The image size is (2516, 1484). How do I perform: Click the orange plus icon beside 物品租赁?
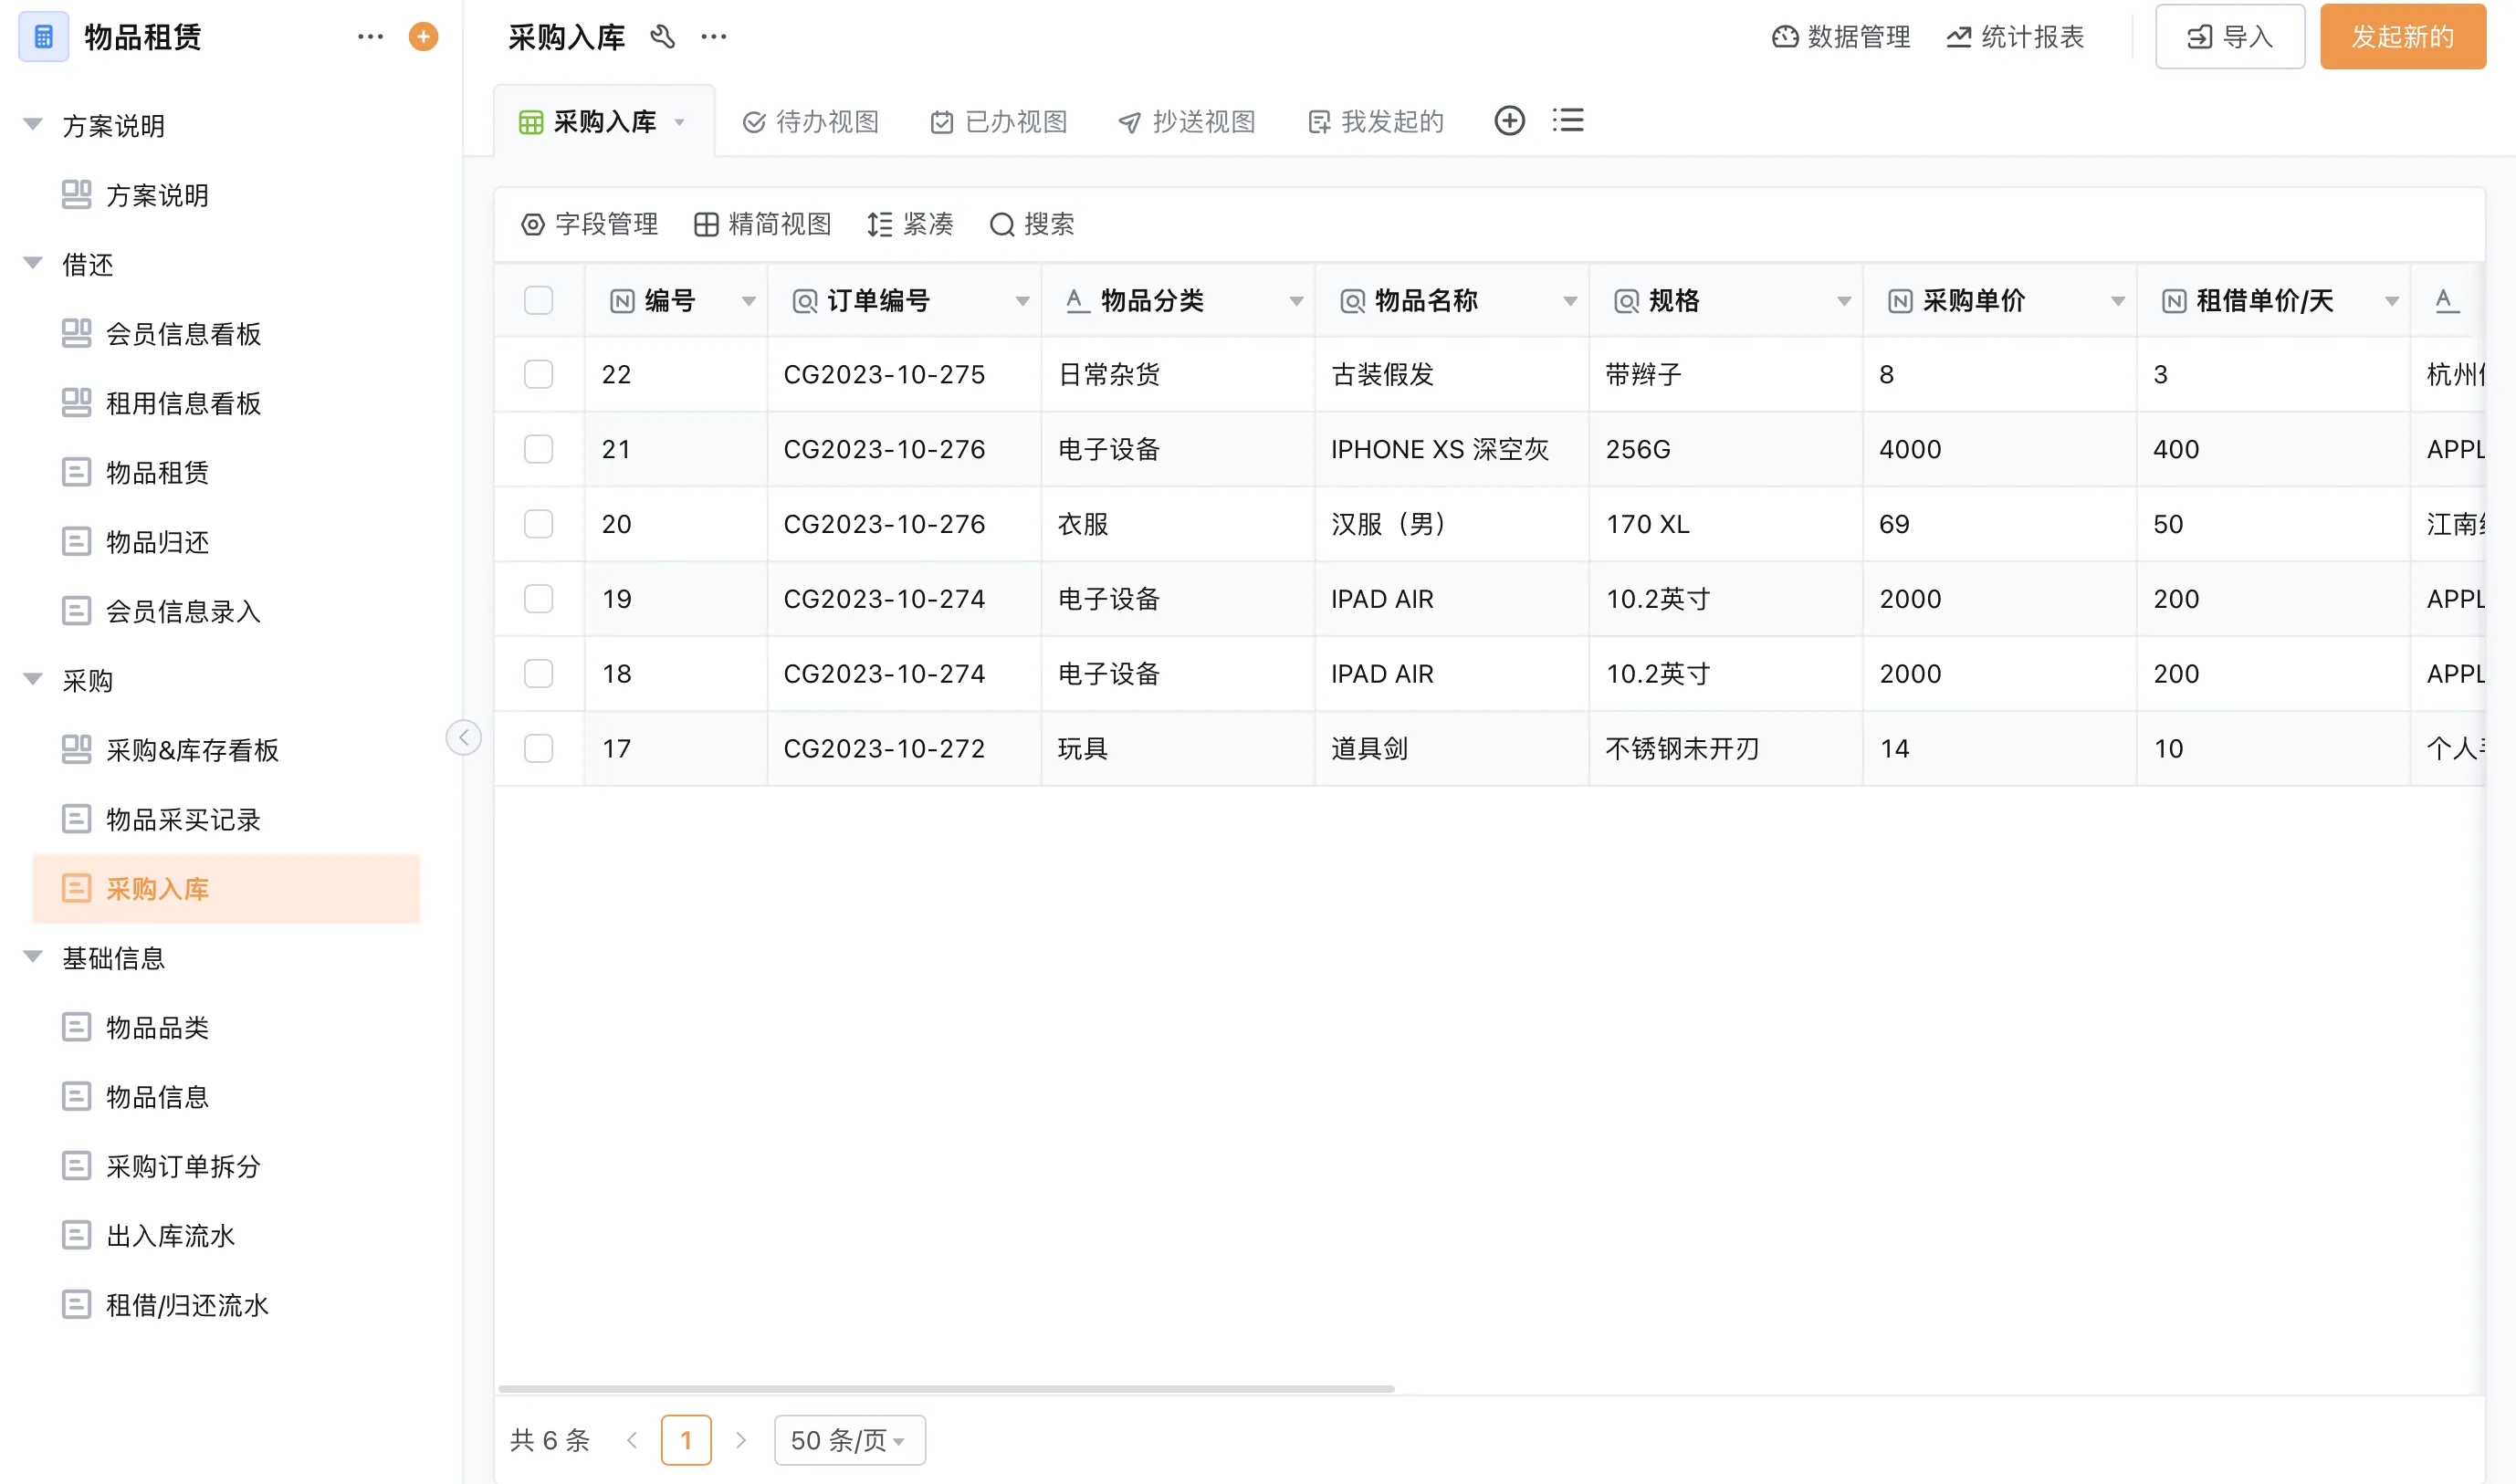pos(423,37)
